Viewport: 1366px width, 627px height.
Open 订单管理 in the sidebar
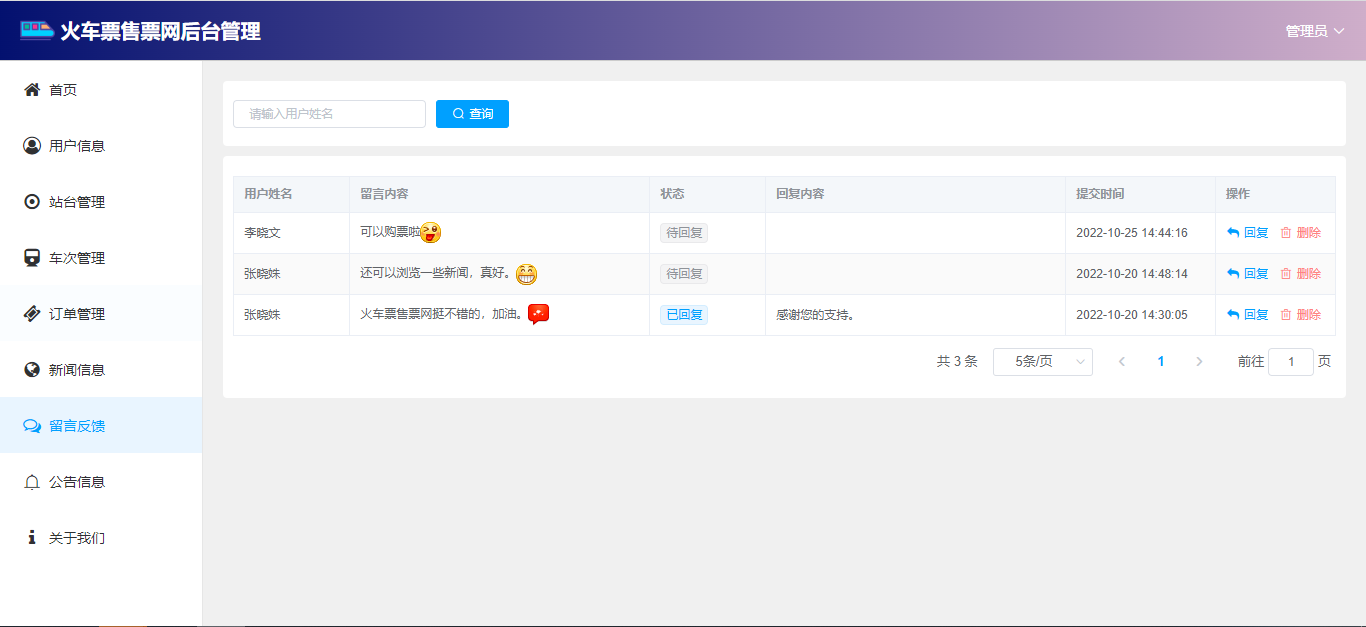coord(101,314)
